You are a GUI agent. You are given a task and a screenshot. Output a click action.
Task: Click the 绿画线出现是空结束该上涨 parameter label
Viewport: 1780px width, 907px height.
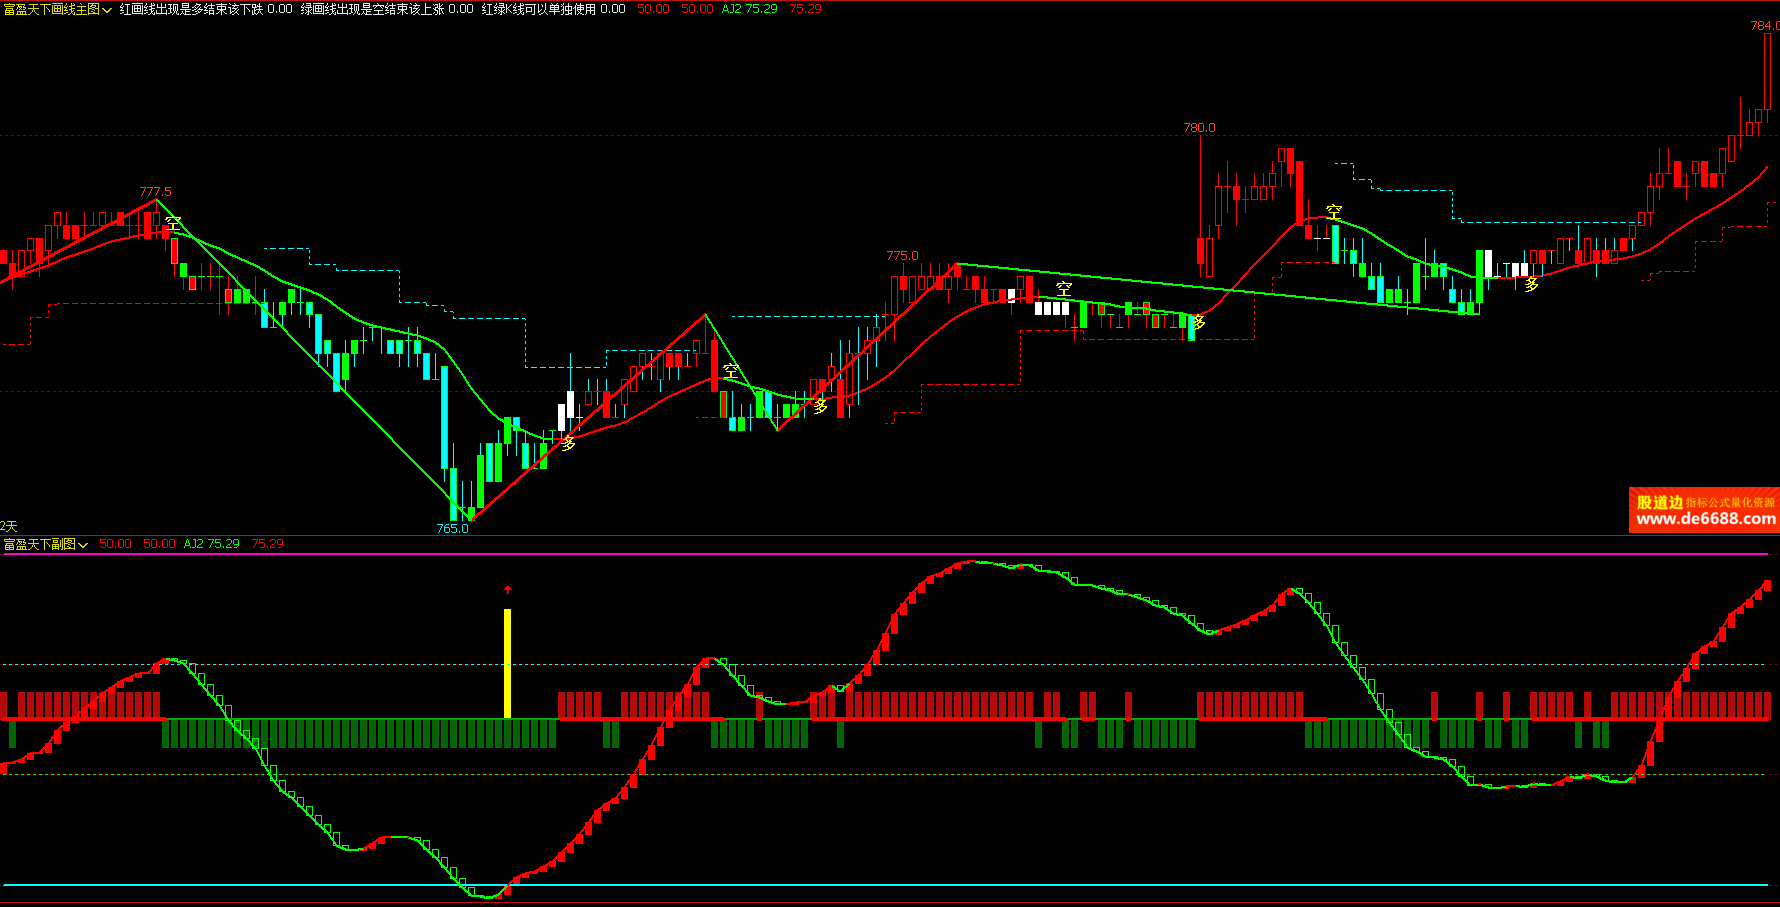[372, 9]
